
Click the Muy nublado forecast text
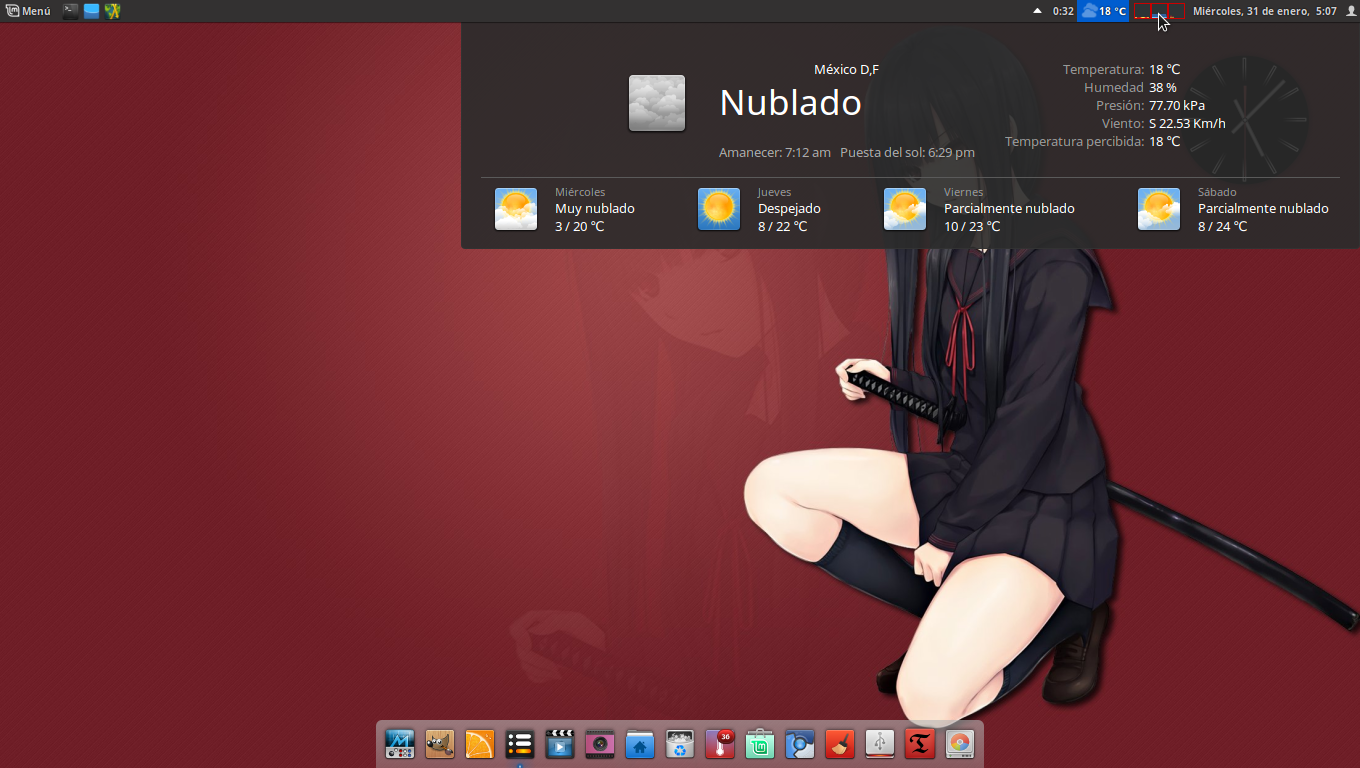coord(595,209)
